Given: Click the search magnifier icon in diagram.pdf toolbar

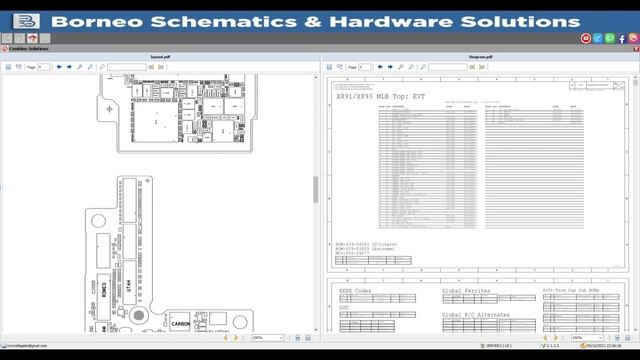Looking at the screenshot, I should point(423,67).
